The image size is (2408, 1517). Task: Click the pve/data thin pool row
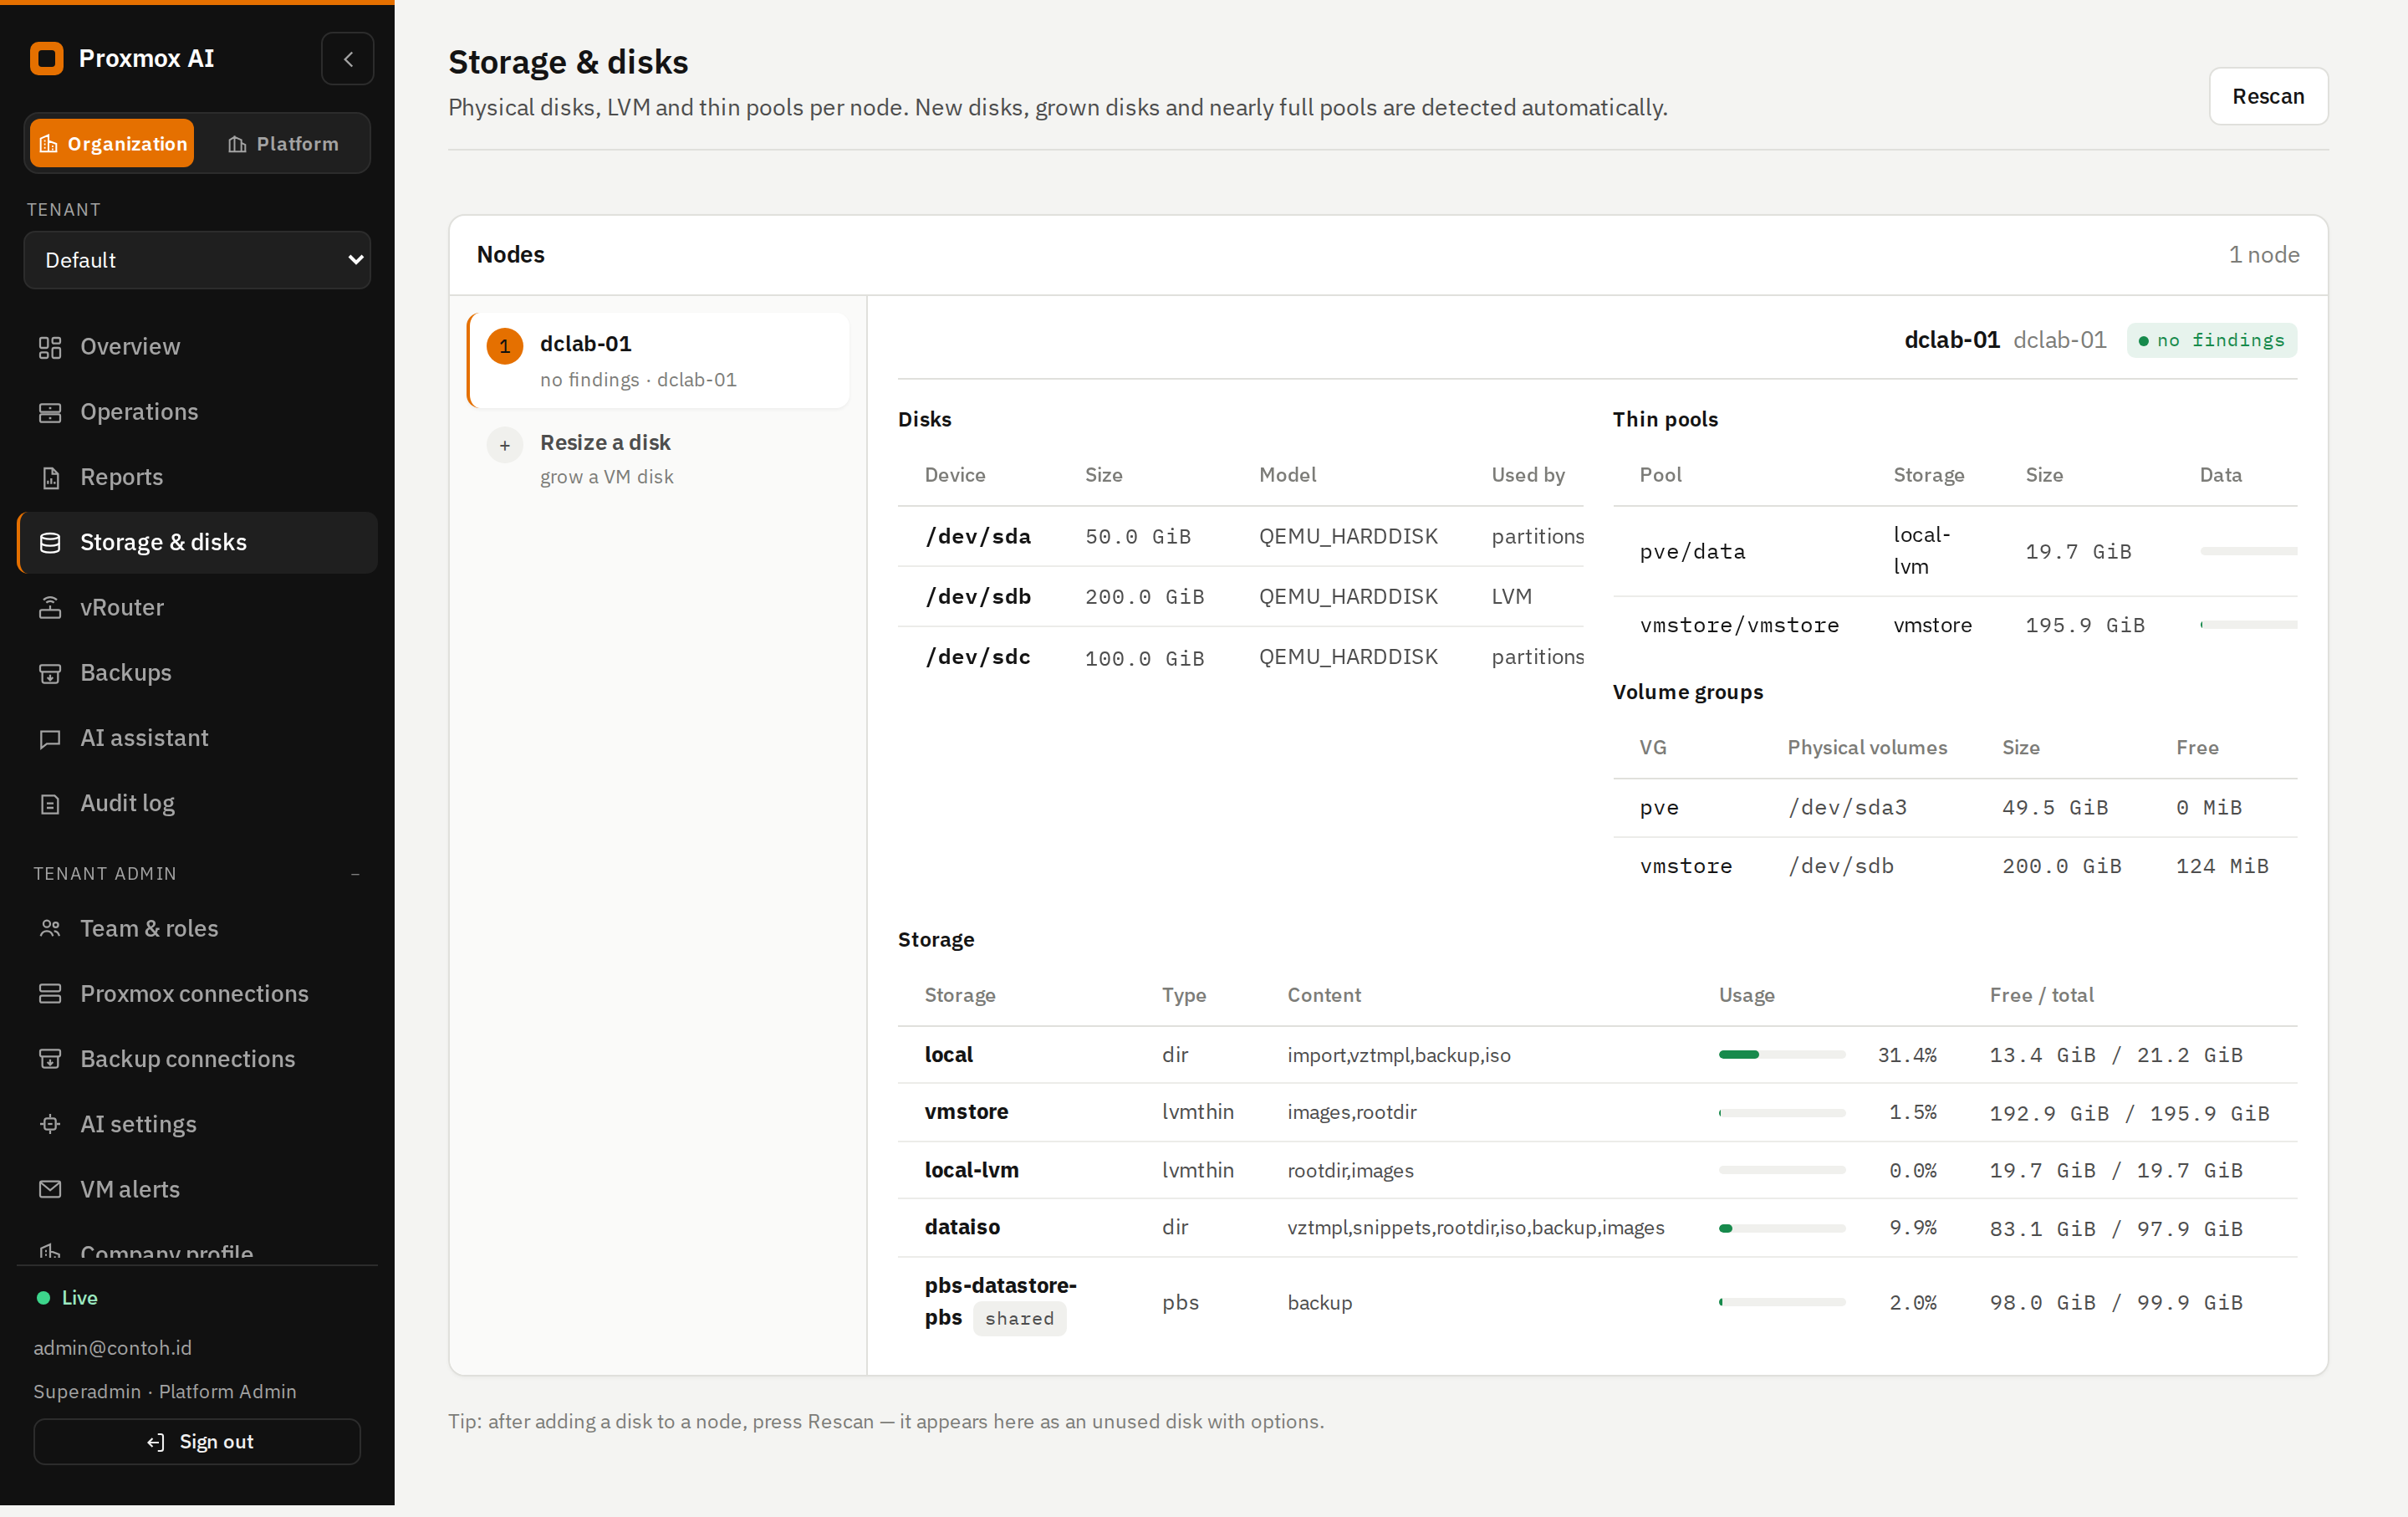[1954, 551]
